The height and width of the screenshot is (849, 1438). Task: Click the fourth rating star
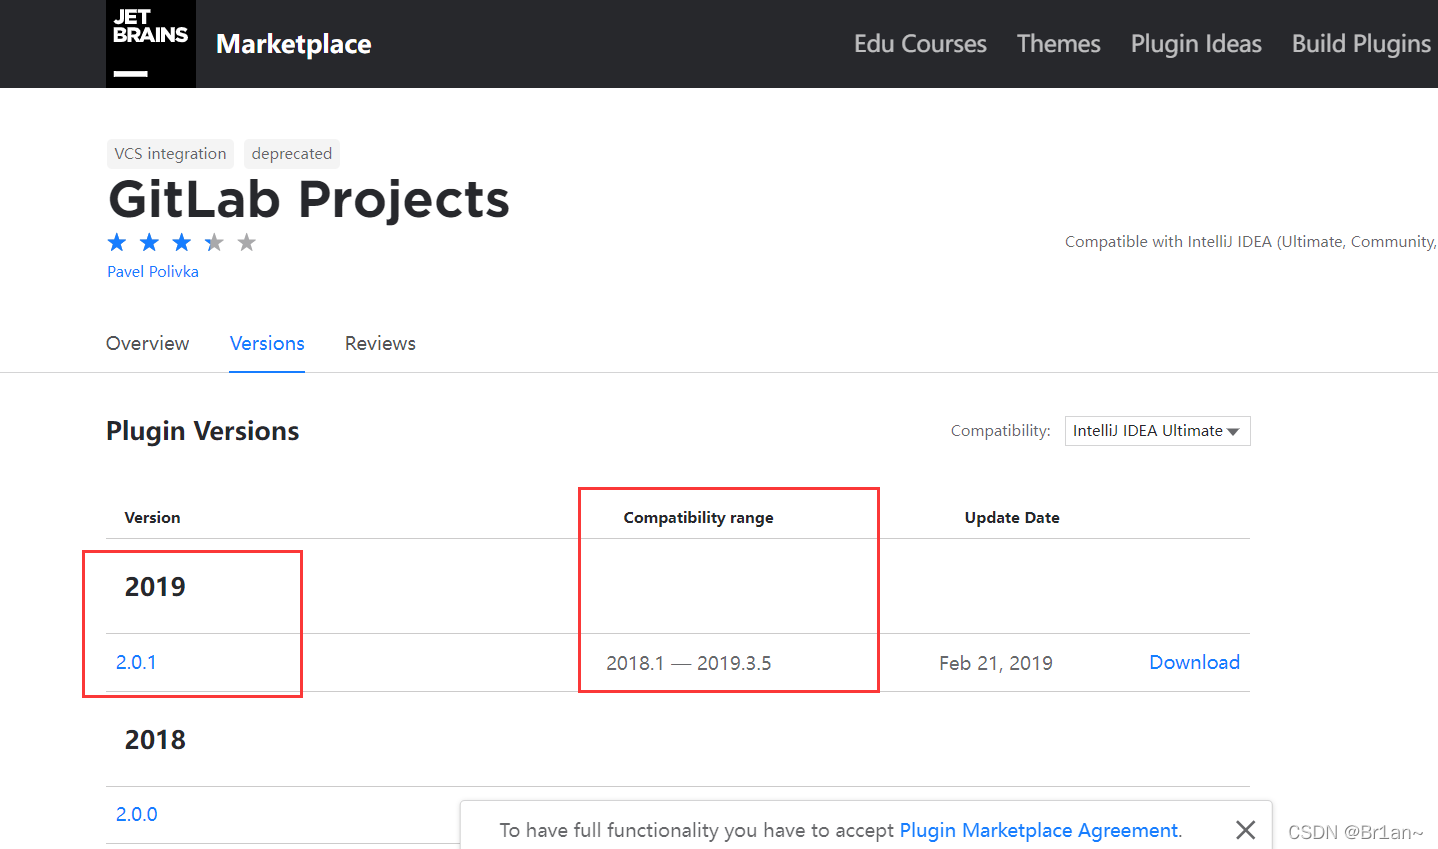(213, 242)
